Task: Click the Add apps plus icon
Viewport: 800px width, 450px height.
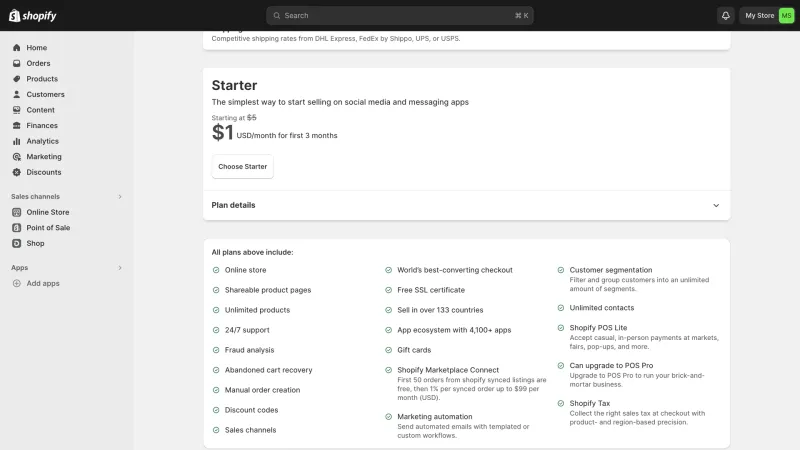Action: [x=16, y=283]
